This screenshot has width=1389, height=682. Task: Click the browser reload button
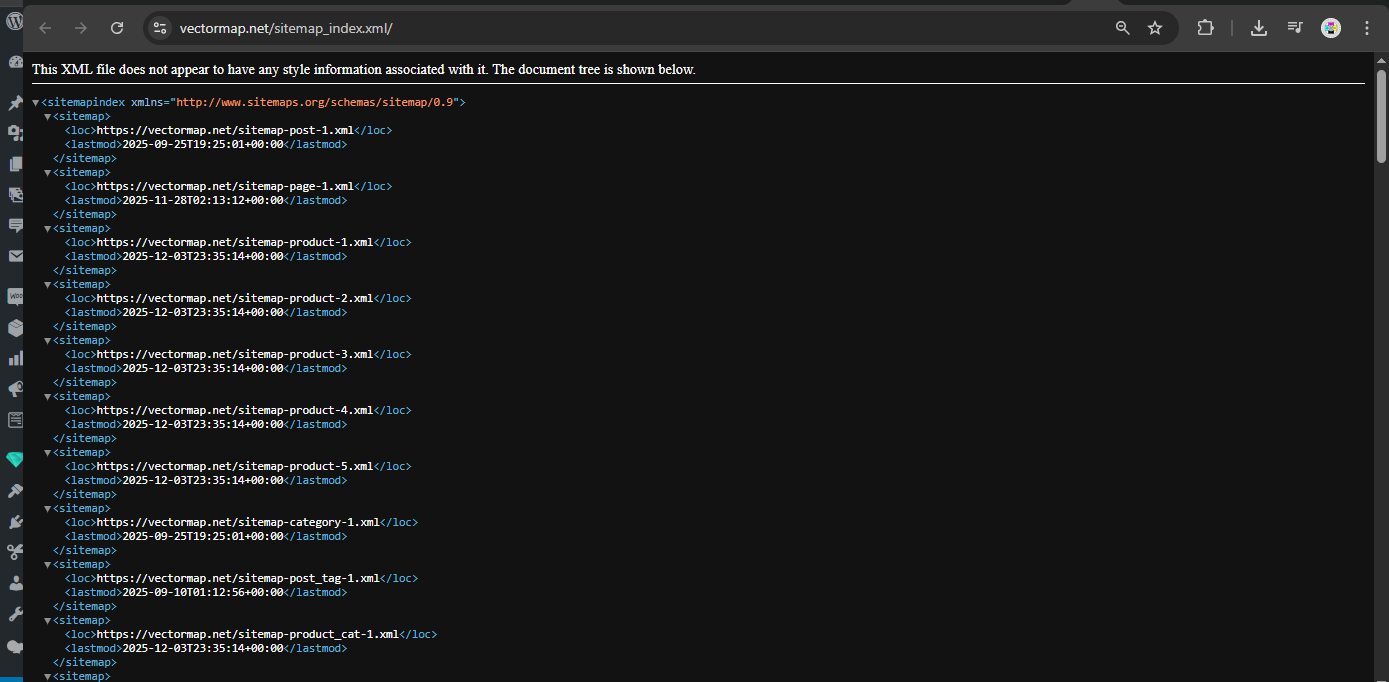click(x=117, y=28)
